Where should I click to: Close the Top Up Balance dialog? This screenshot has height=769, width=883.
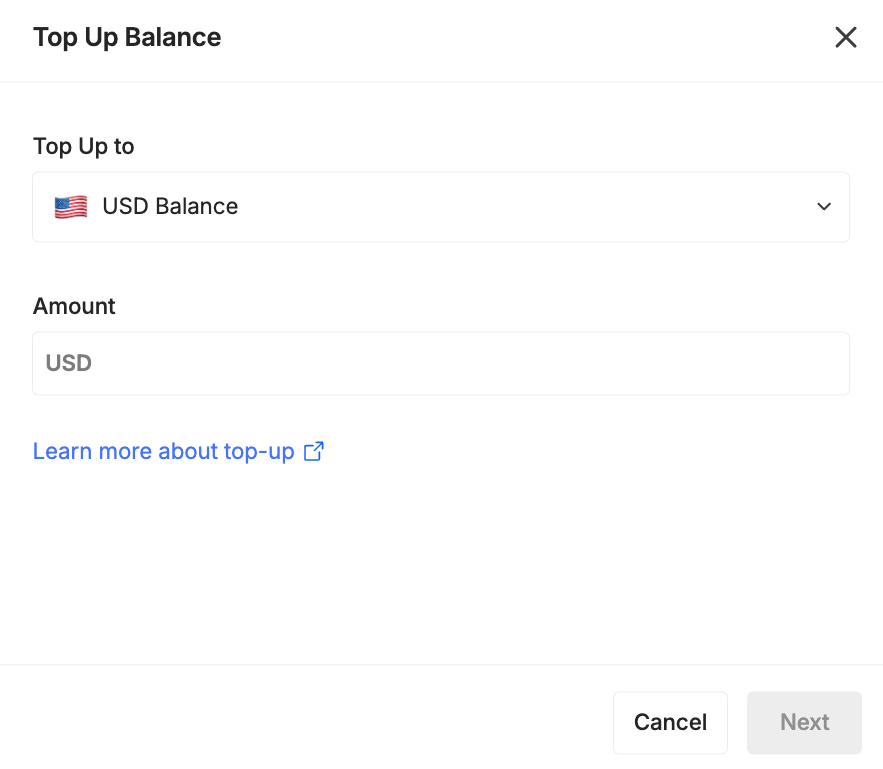pos(845,38)
